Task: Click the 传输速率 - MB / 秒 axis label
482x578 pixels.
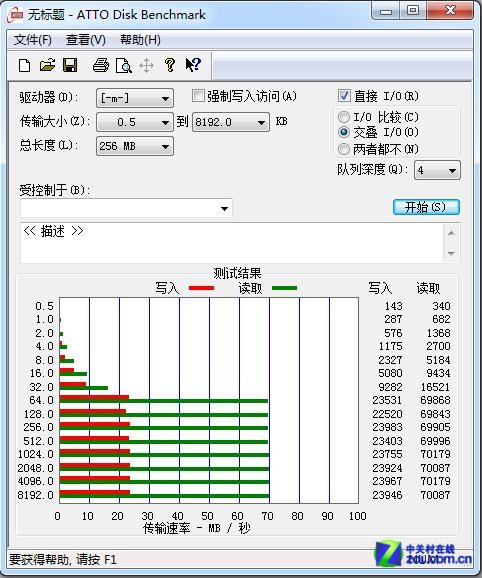Action: tap(196, 529)
